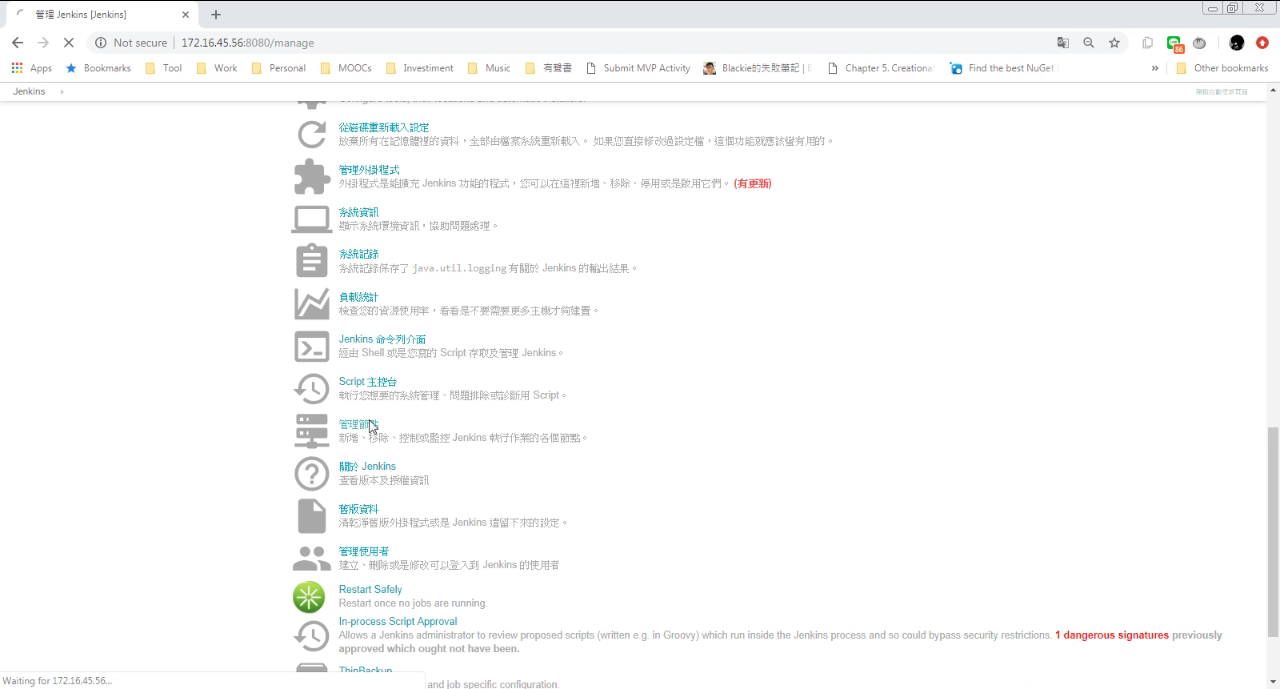Click the auto-refresh link at top right
The width and height of the screenshot is (1280, 689).
coord(1222,91)
